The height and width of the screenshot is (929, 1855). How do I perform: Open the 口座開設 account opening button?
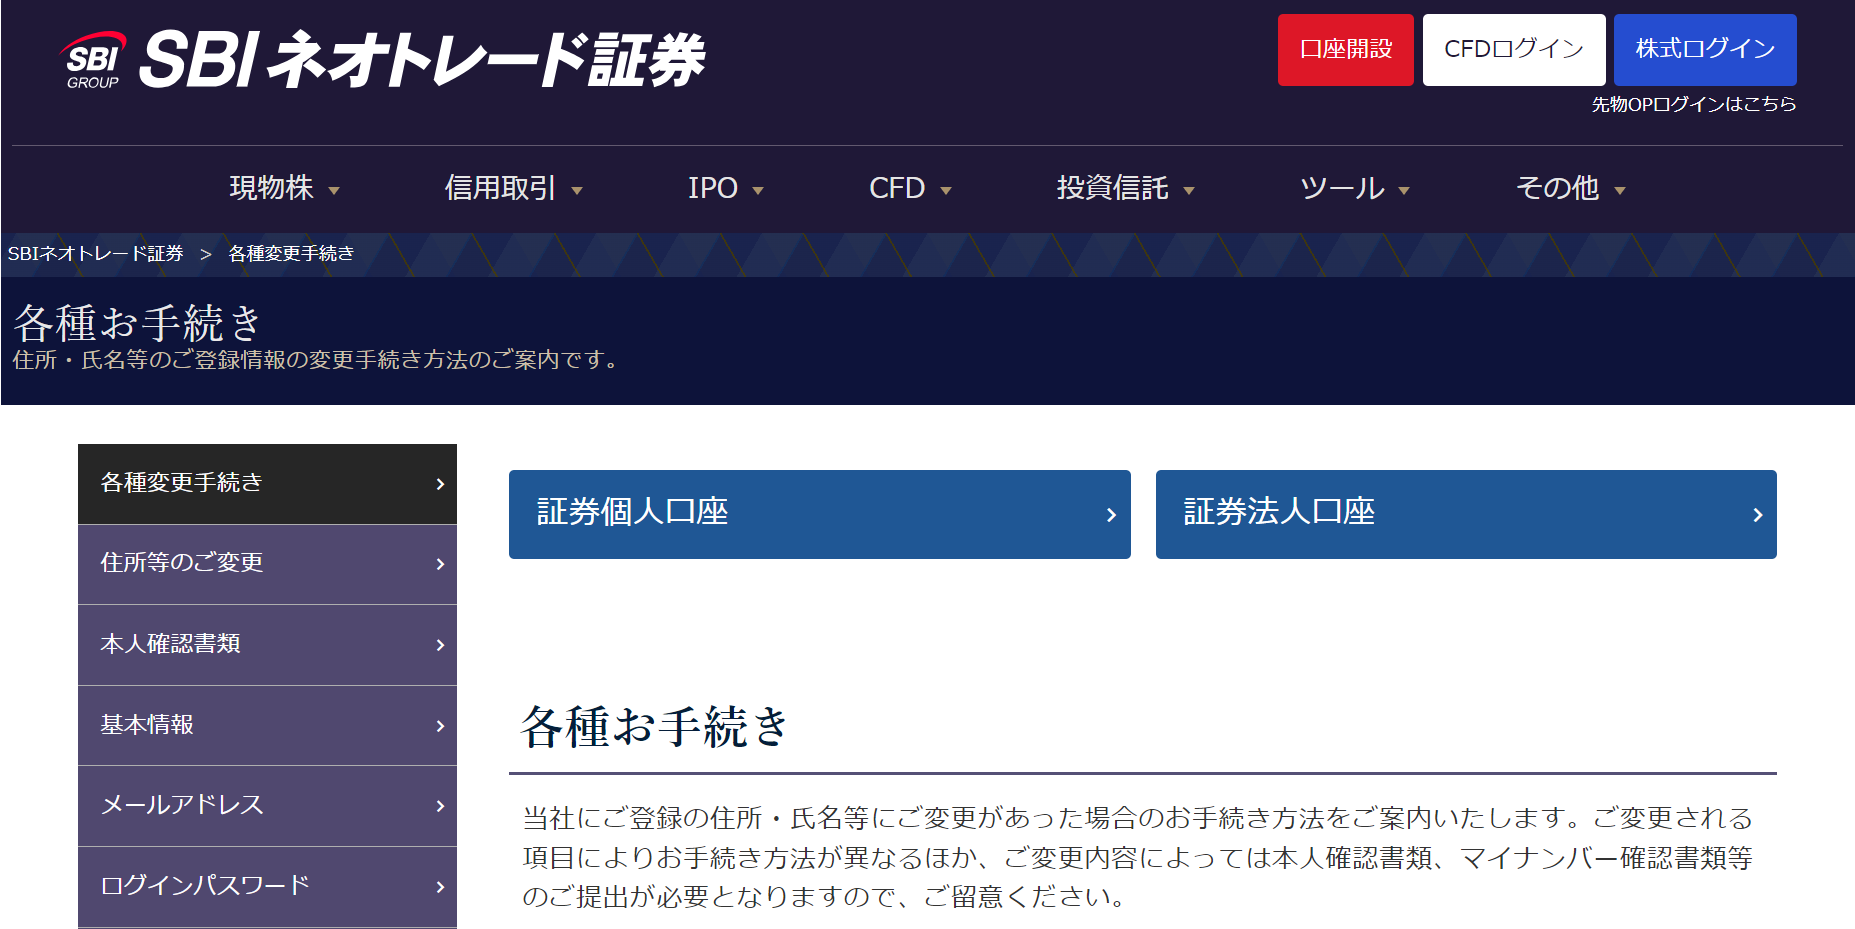point(1345,49)
